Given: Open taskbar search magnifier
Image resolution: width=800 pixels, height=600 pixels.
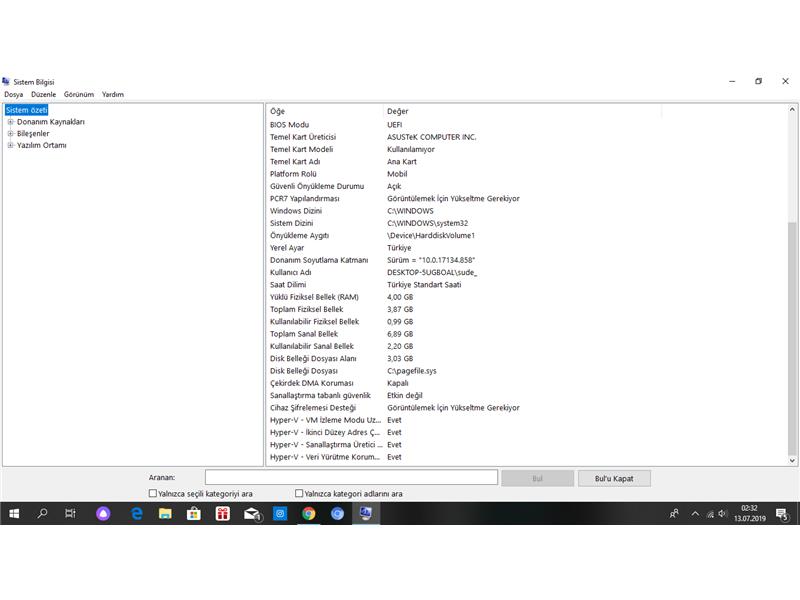Looking at the screenshot, I should 42,513.
